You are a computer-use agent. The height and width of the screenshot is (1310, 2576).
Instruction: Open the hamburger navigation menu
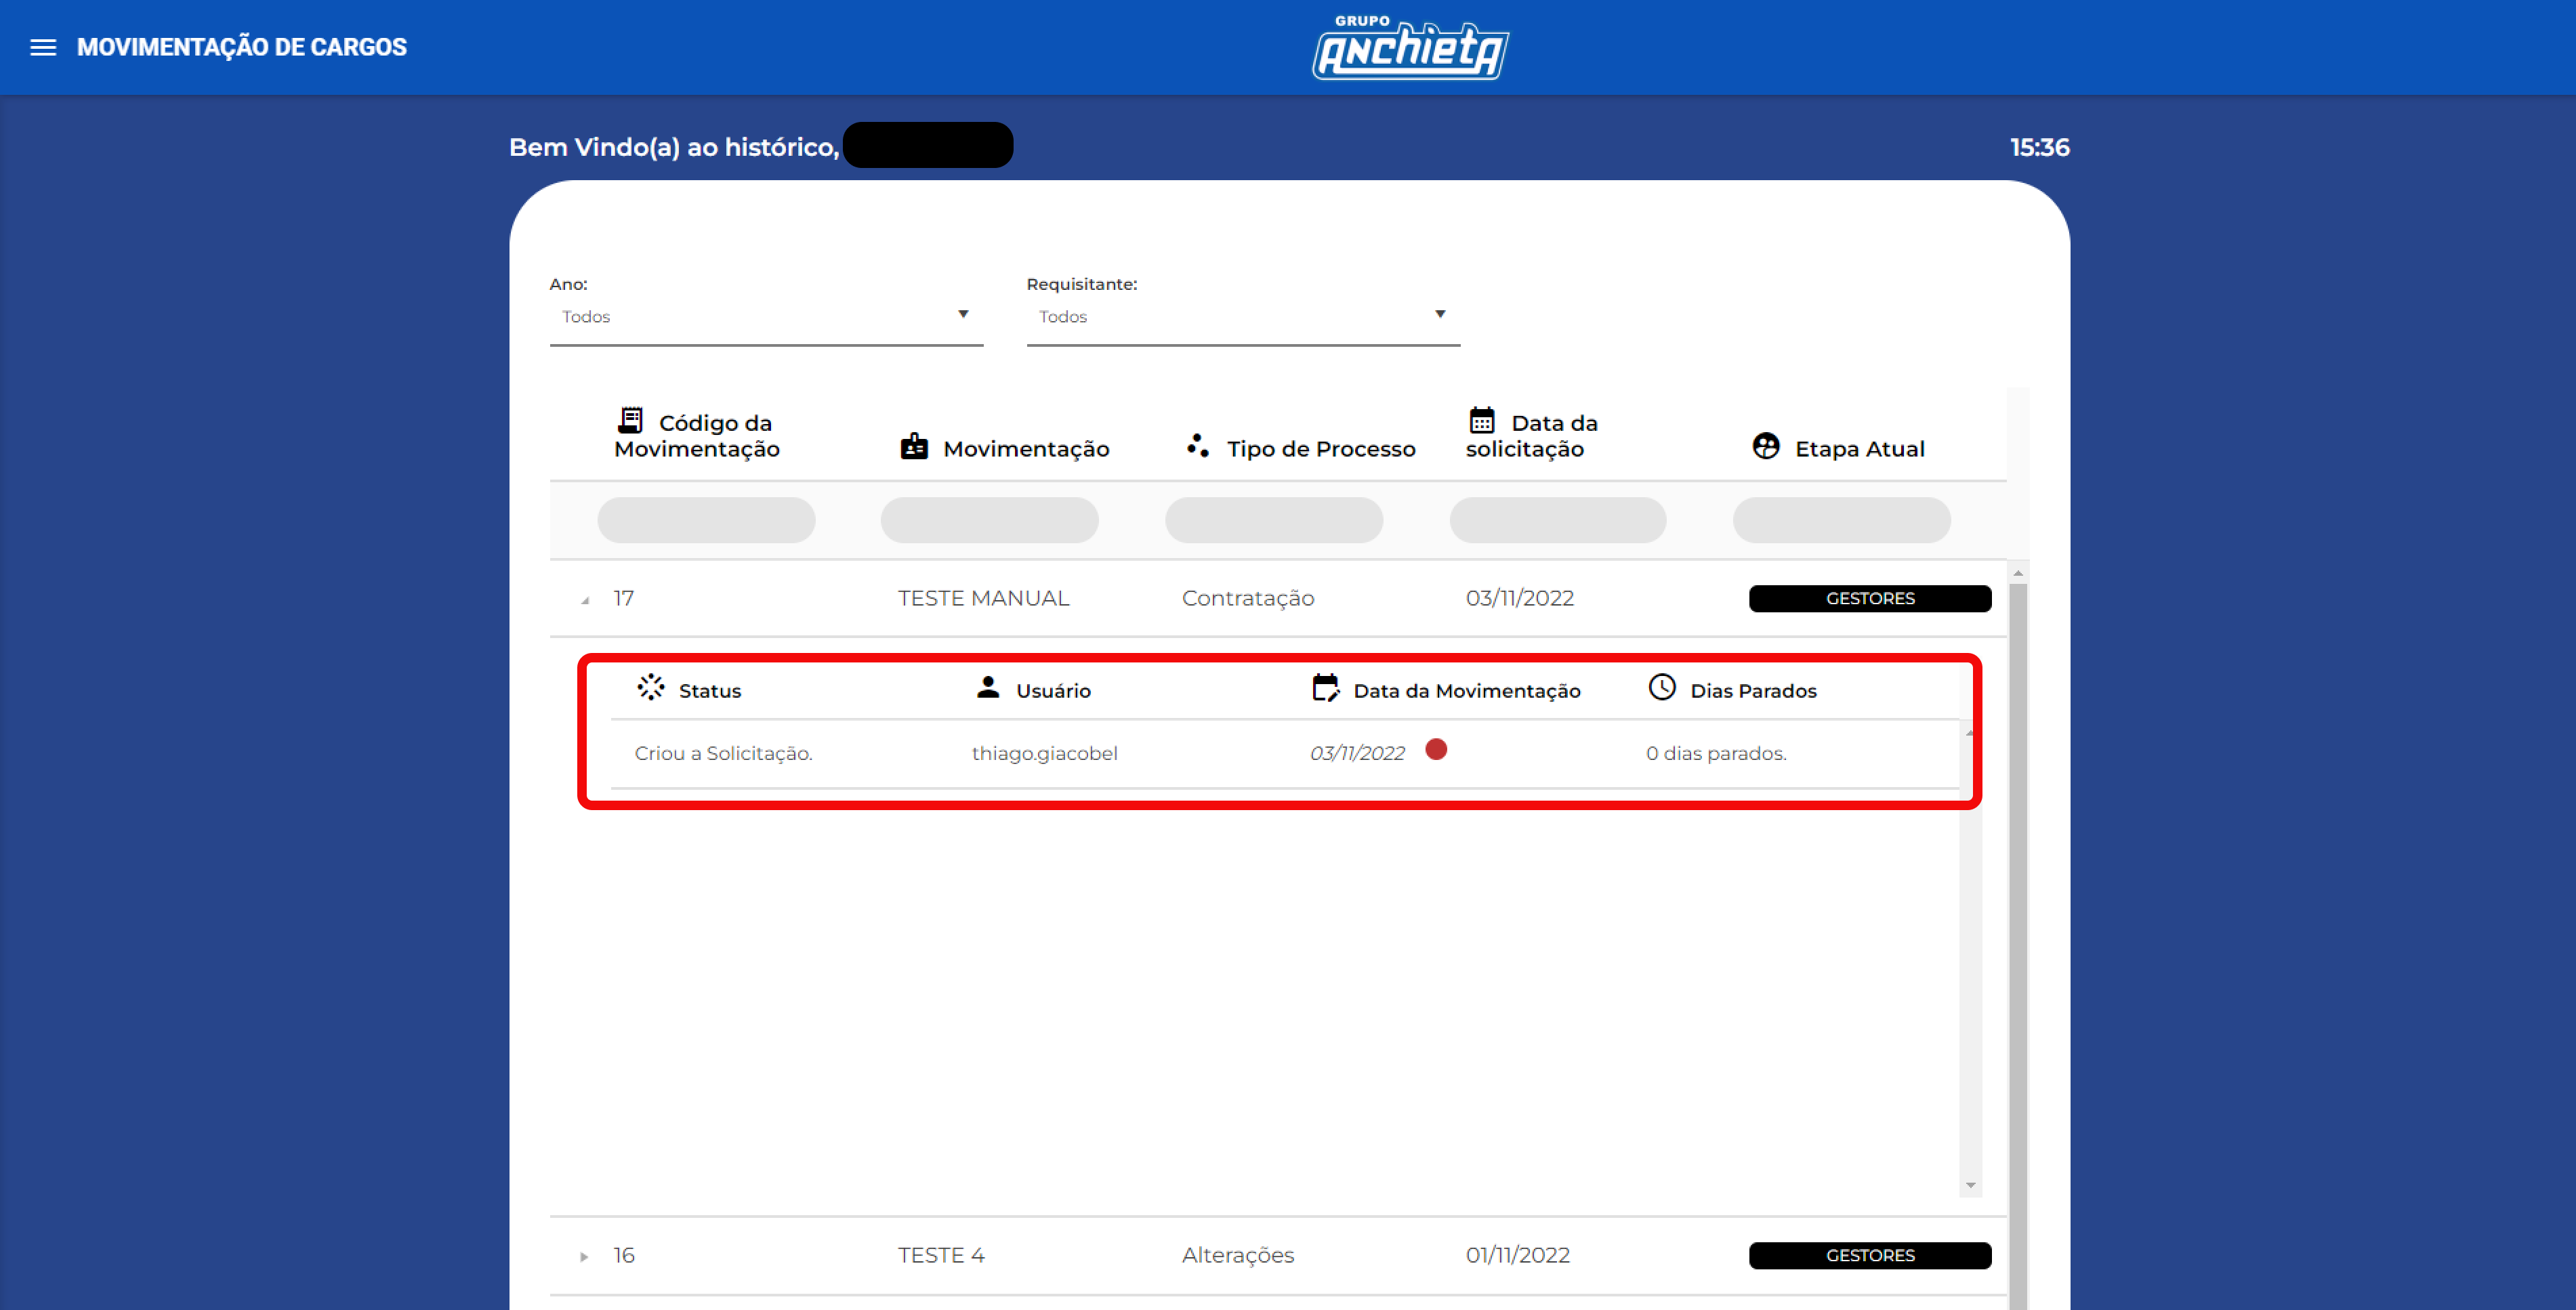[43, 47]
